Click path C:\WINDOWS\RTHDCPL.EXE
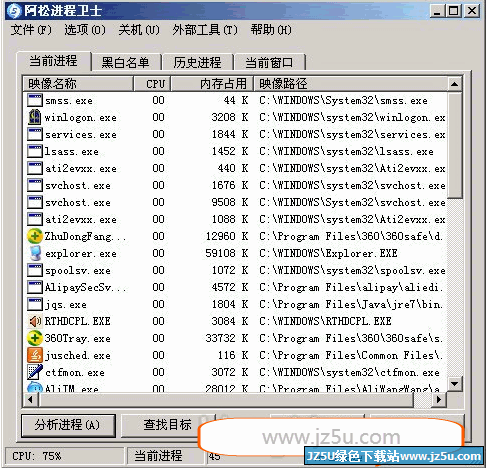This screenshot has width=487, height=468. click(x=325, y=321)
